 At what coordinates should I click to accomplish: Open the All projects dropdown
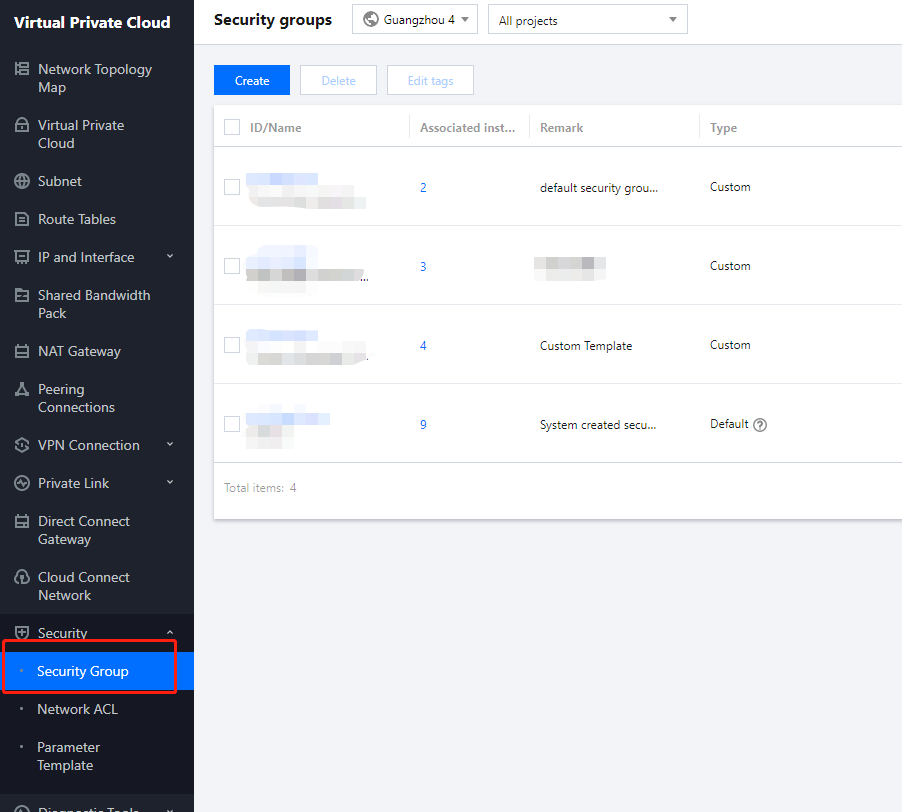[587, 20]
